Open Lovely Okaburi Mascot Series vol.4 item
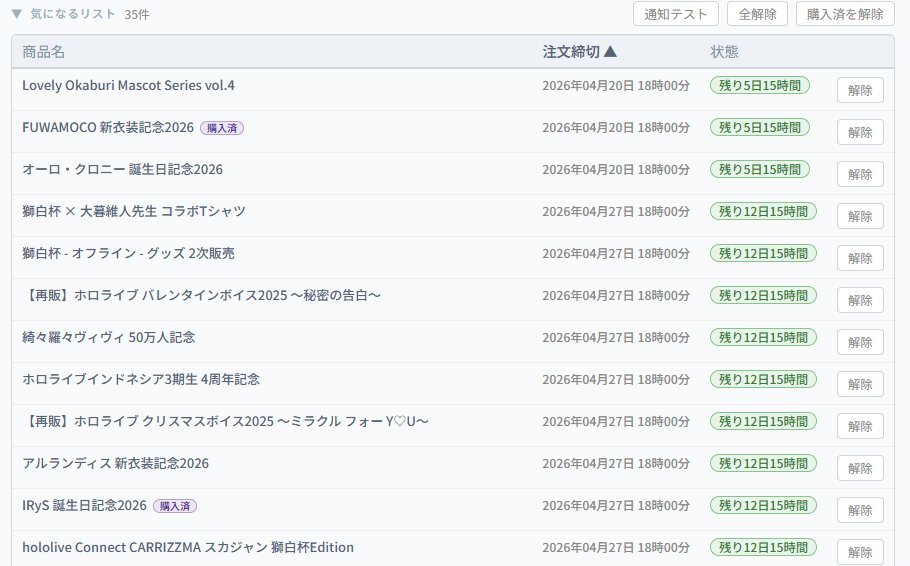910x566 pixels. [x=128, y=85]
